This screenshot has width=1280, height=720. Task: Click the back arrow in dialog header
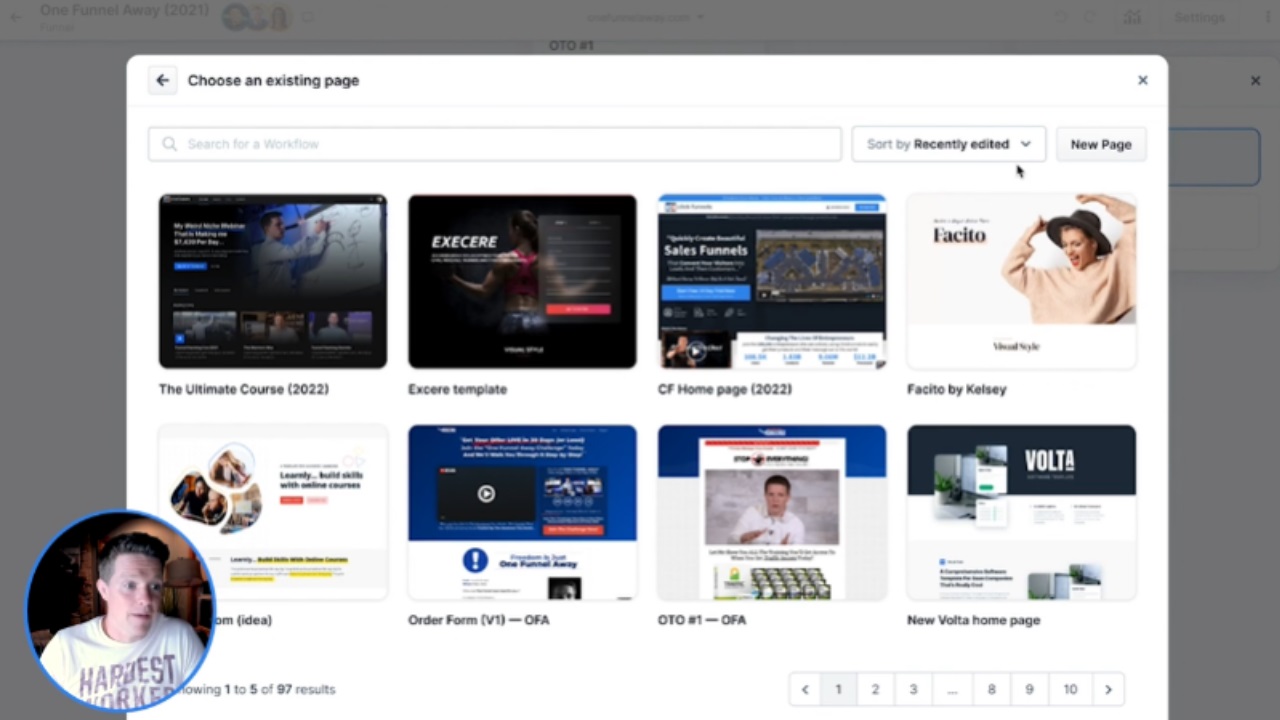point(162,80)
